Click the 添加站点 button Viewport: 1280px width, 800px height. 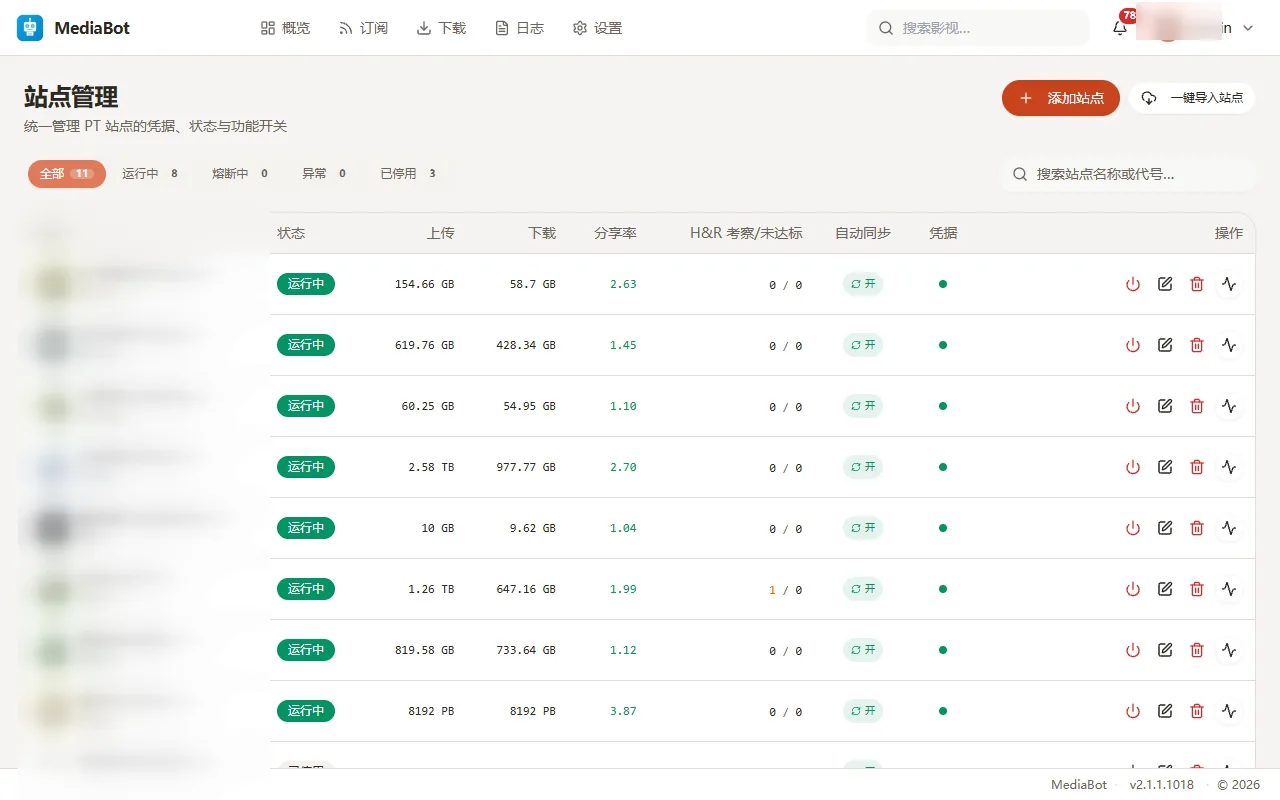(x=1061, y=98)
